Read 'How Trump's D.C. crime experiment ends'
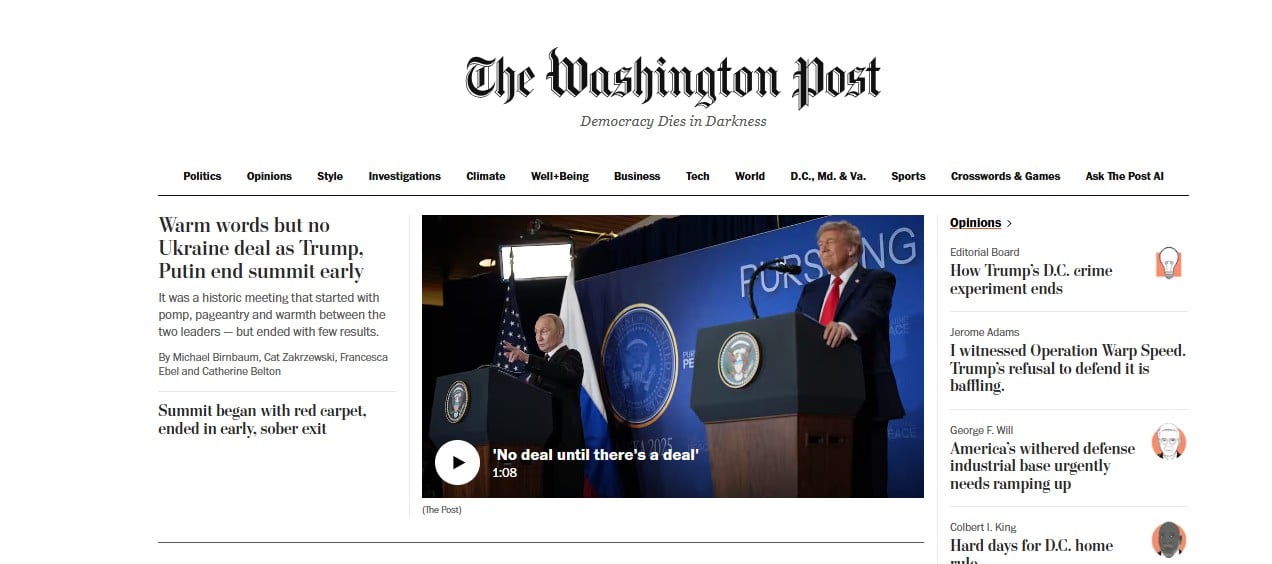This screenshot has height=564, width=1272. pyautogui.click(x=1031, y=279)
